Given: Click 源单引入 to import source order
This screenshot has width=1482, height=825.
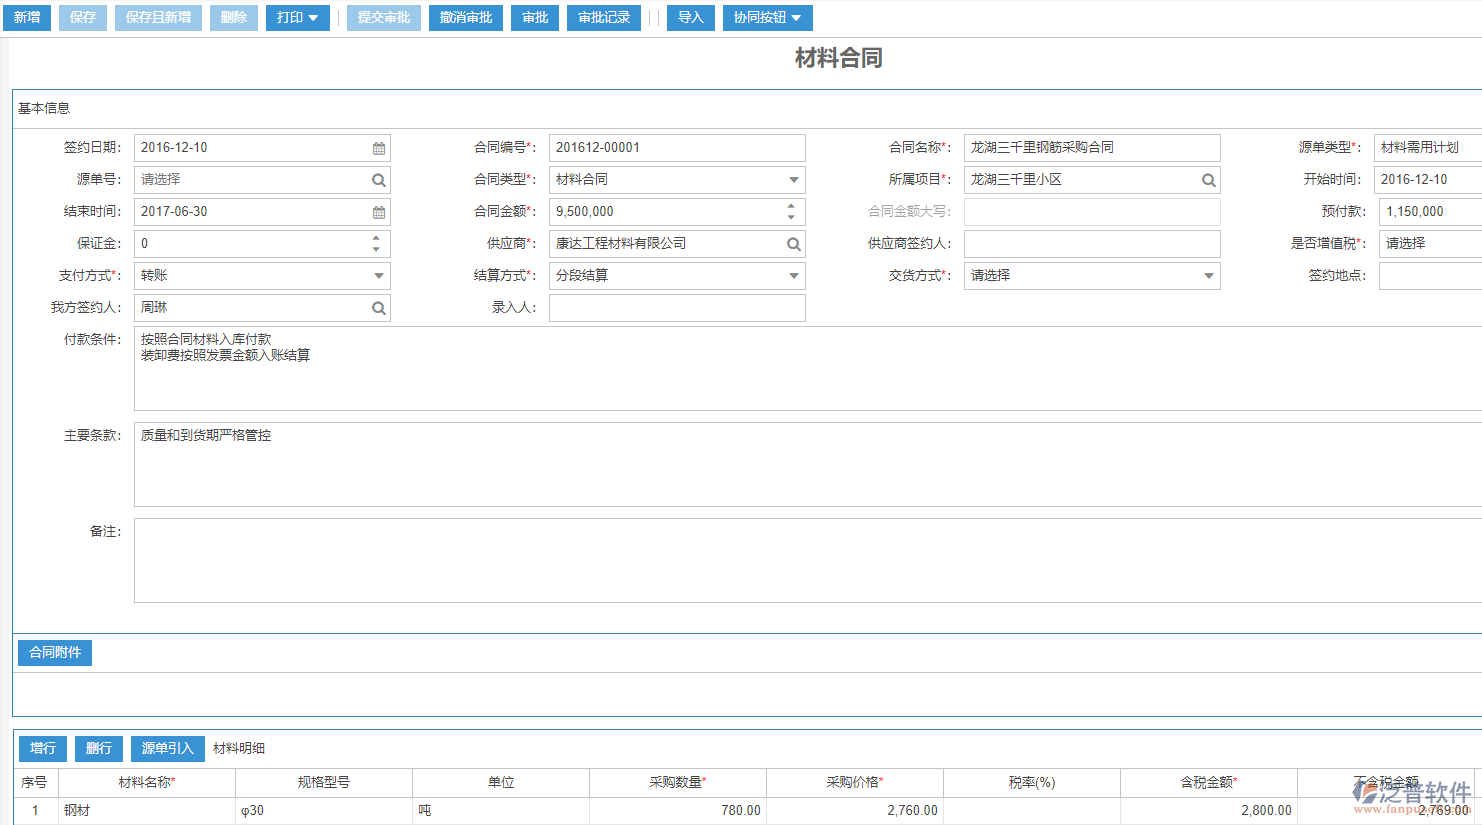Looking at the screenshot, I should click(x=167, y=748).
